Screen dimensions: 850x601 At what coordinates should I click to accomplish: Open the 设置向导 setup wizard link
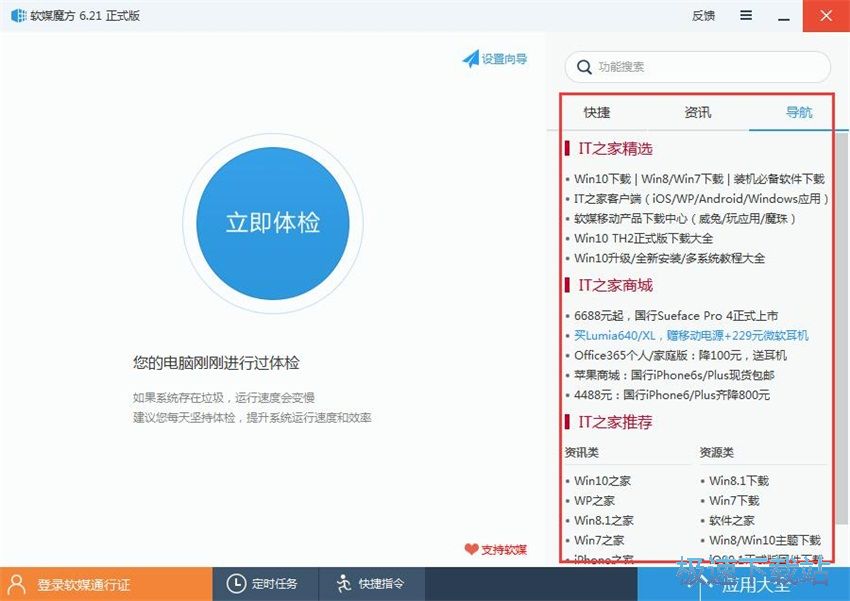coord(504,59)
